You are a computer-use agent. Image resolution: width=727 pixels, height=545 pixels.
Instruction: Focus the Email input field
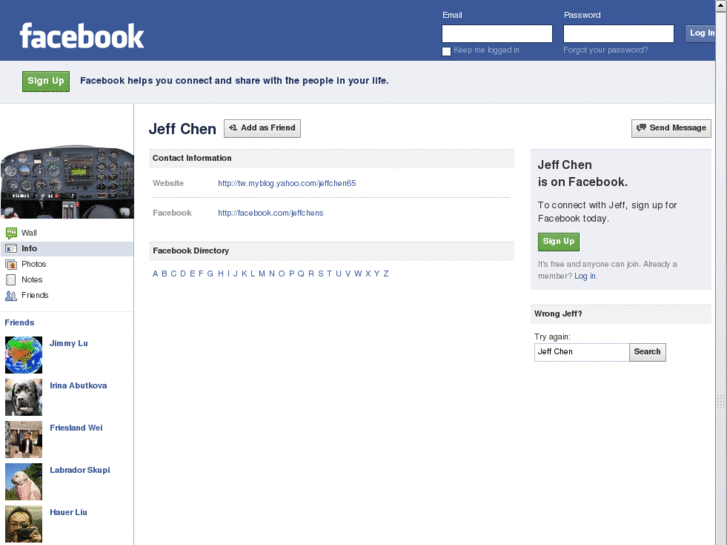click(x=497, y=34)
